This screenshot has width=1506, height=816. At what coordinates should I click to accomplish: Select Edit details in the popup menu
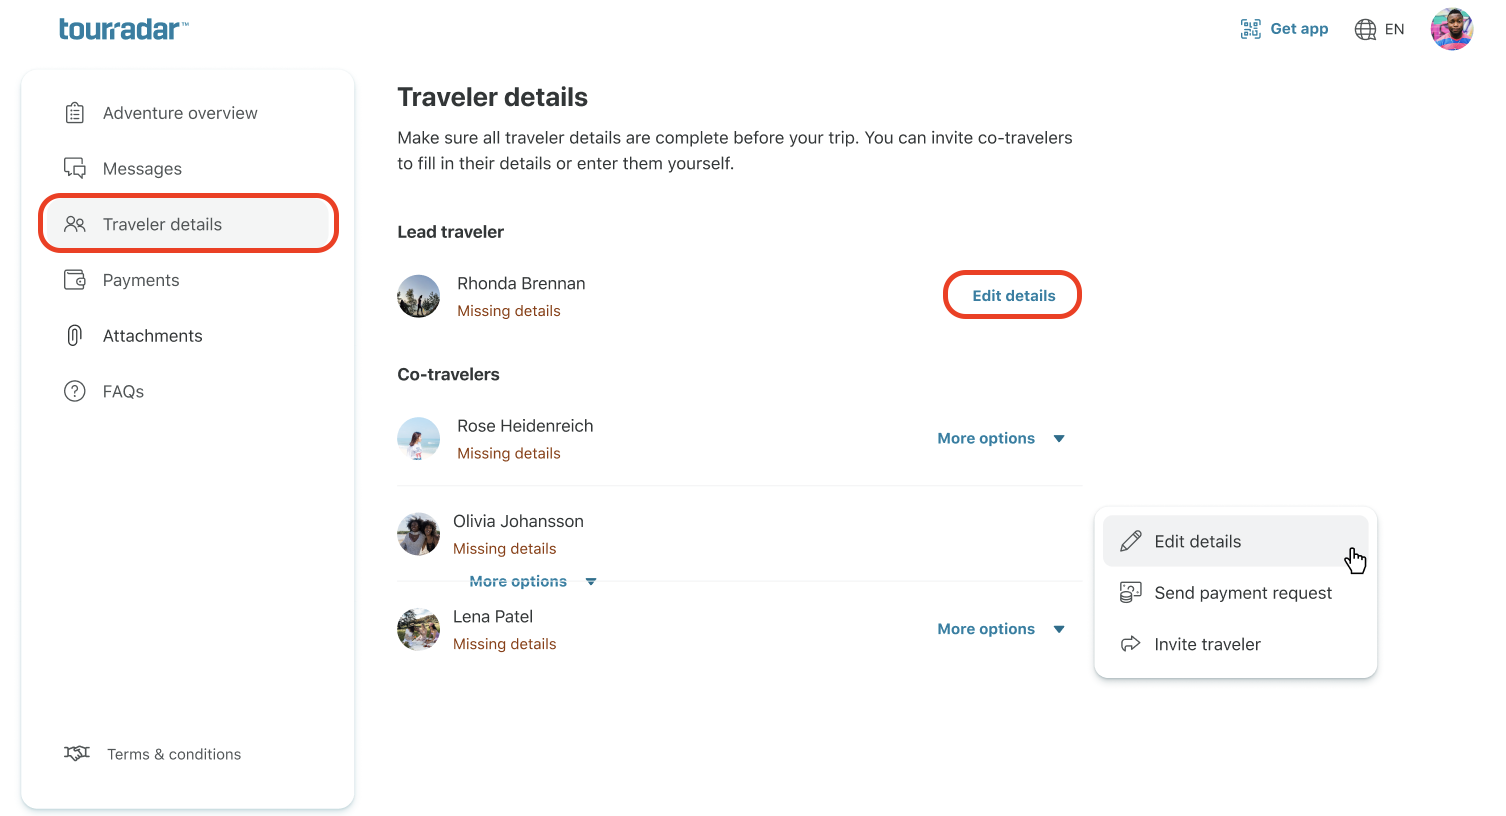(x=1236, y=541)
